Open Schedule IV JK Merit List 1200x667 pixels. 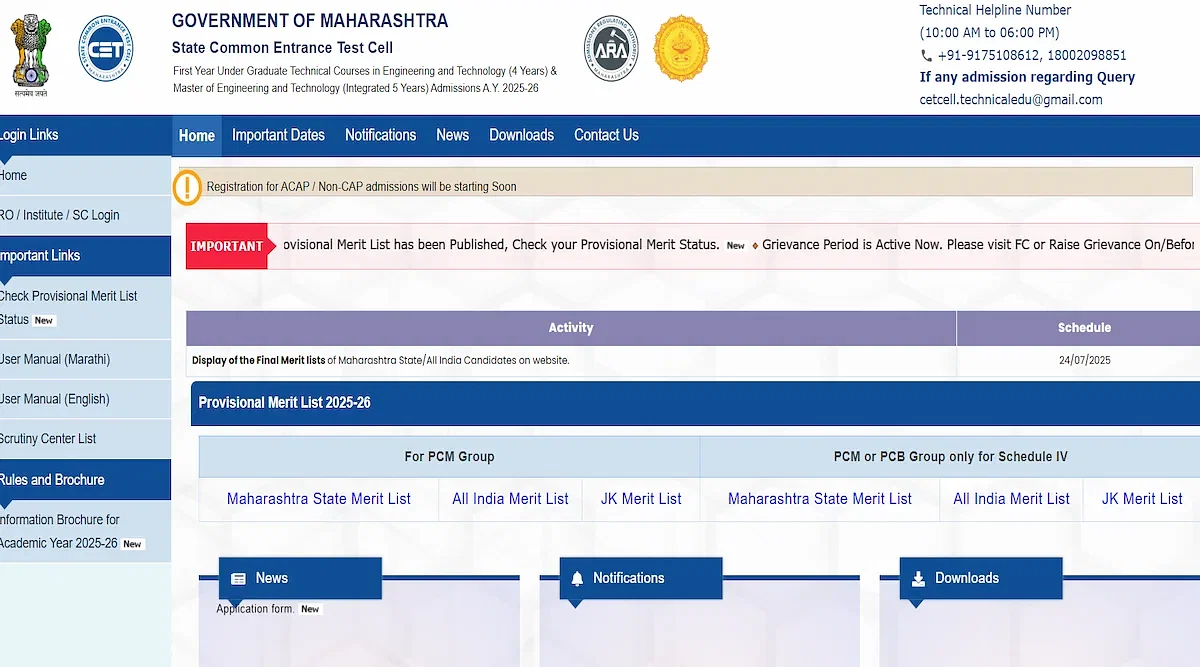(x=1142, y=499)
